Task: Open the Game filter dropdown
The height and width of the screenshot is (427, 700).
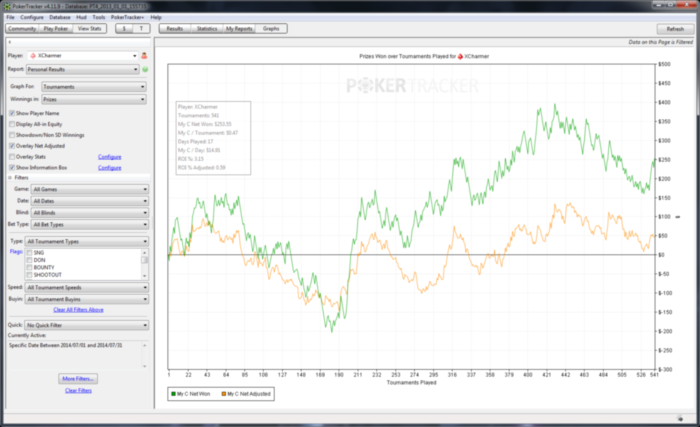Action: pyautogui.click(x=90, y=189)
